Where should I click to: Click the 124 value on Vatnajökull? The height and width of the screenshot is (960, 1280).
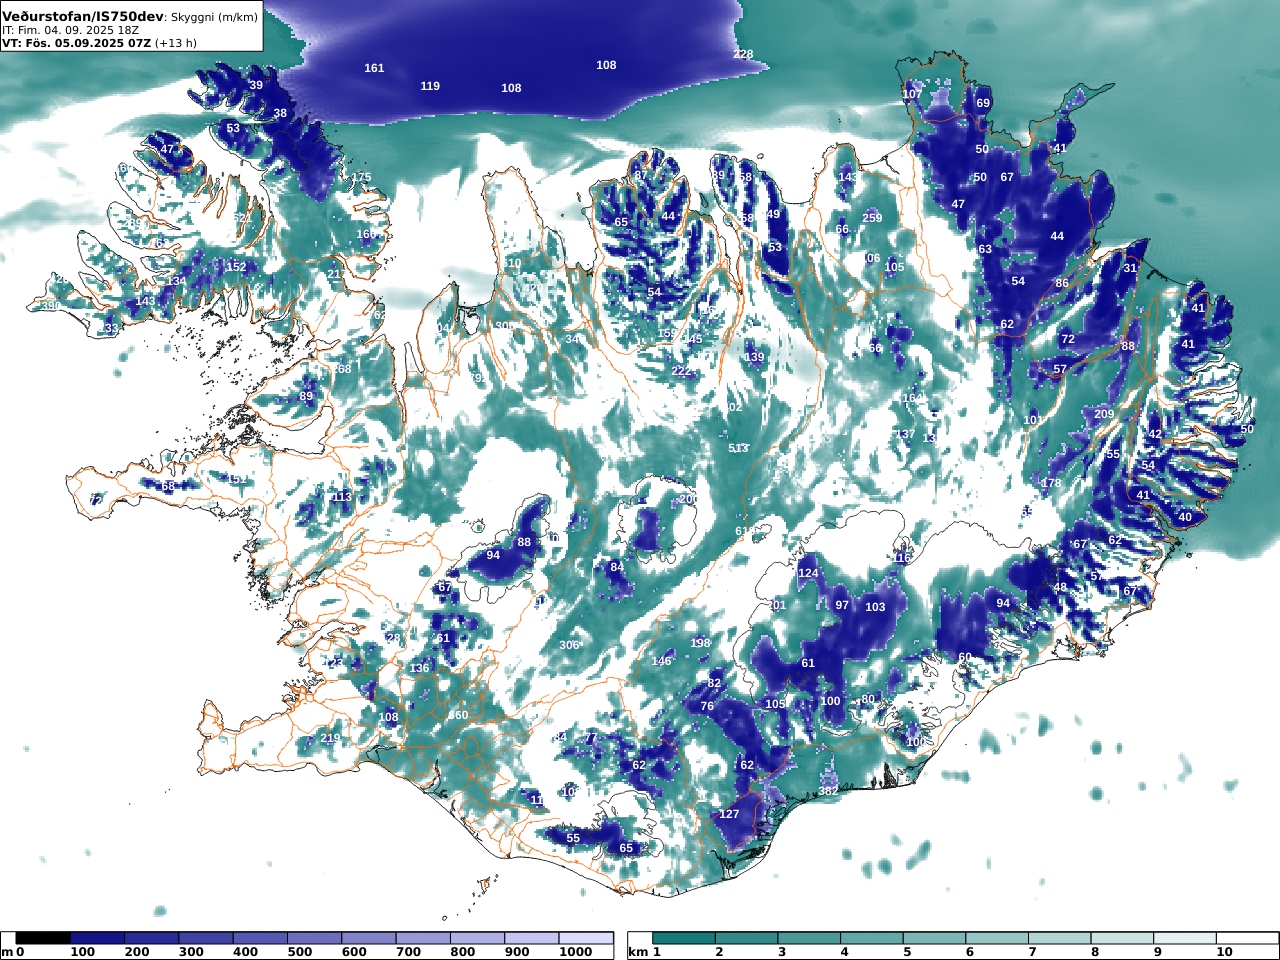coord(808,573)
